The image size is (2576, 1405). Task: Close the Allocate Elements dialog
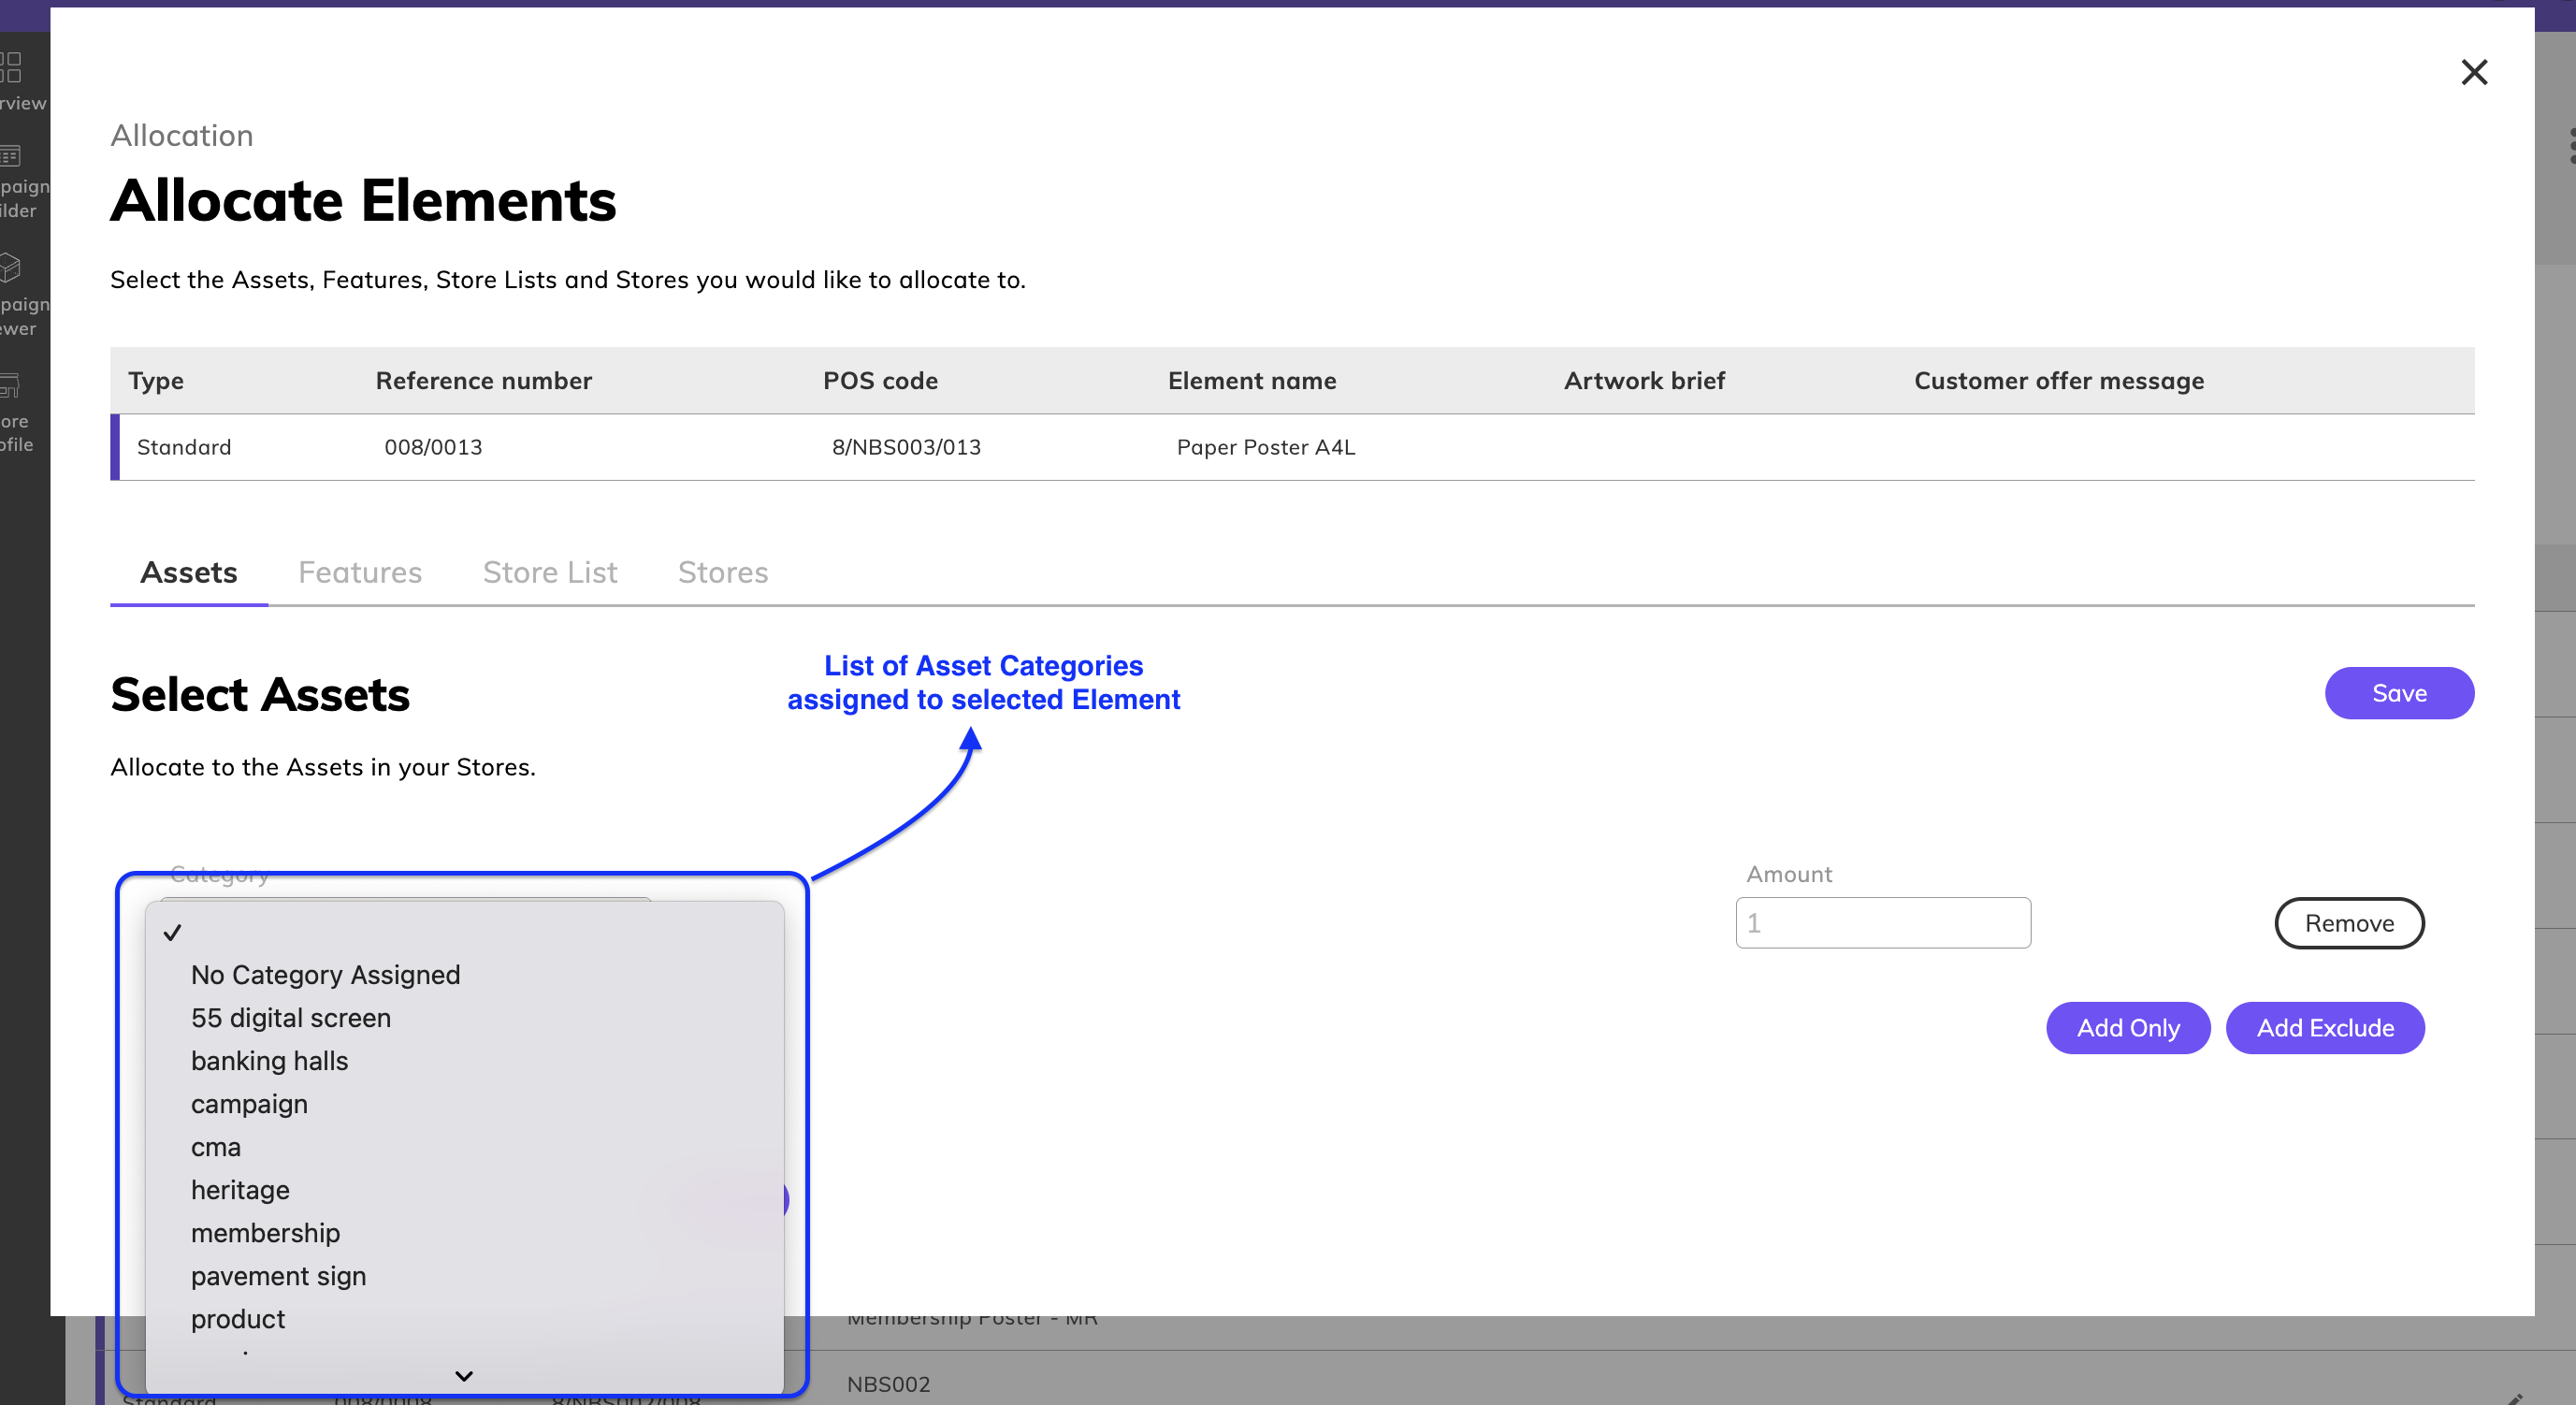pos(2473,72)
